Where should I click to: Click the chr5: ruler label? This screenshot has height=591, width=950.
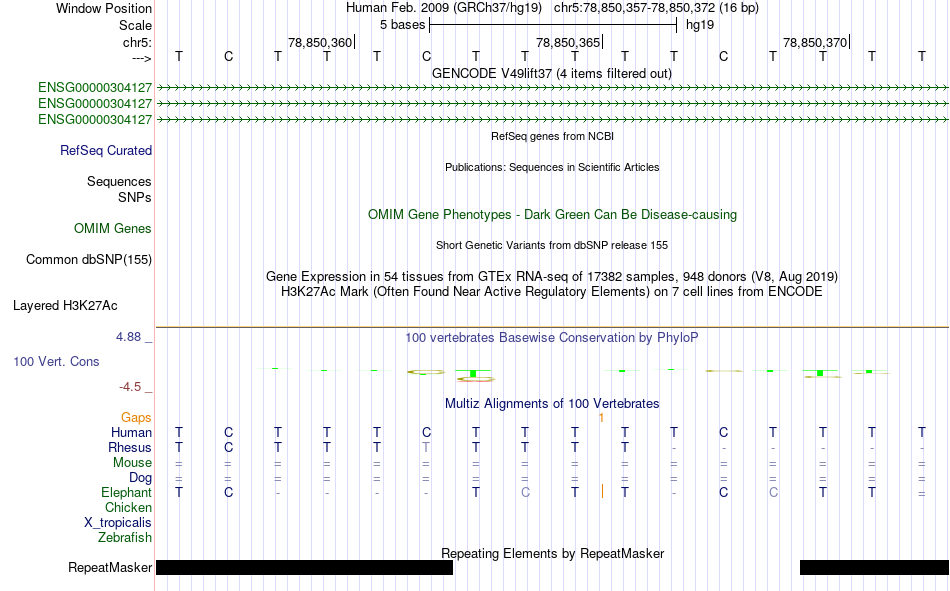(137, 42)
